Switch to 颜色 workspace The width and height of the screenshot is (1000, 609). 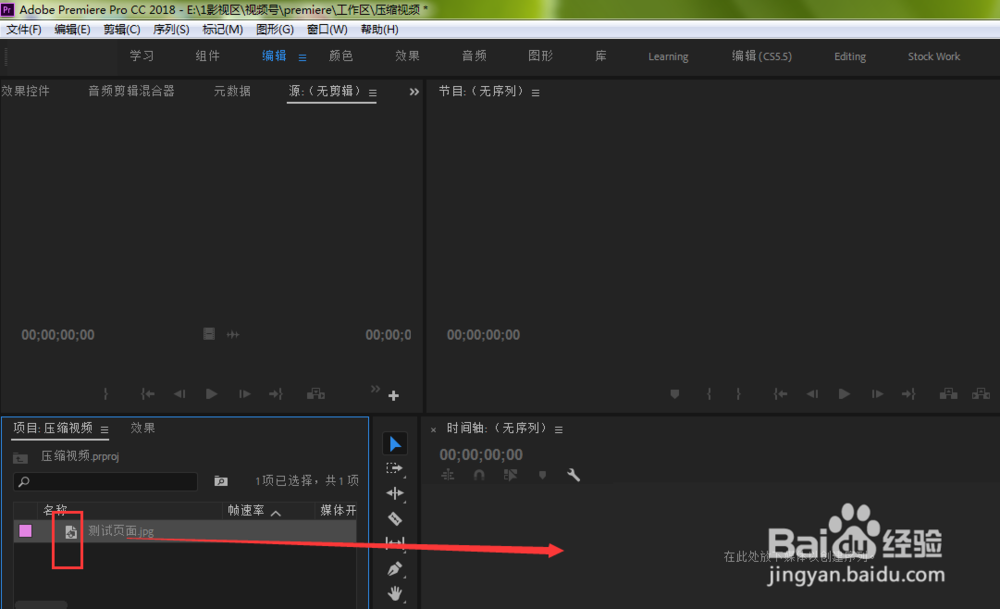coord(341,56)
